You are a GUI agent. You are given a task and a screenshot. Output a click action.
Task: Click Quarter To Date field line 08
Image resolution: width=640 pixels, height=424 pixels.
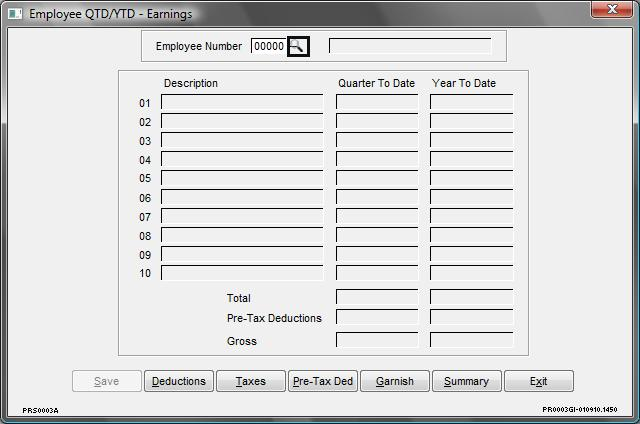377,235
